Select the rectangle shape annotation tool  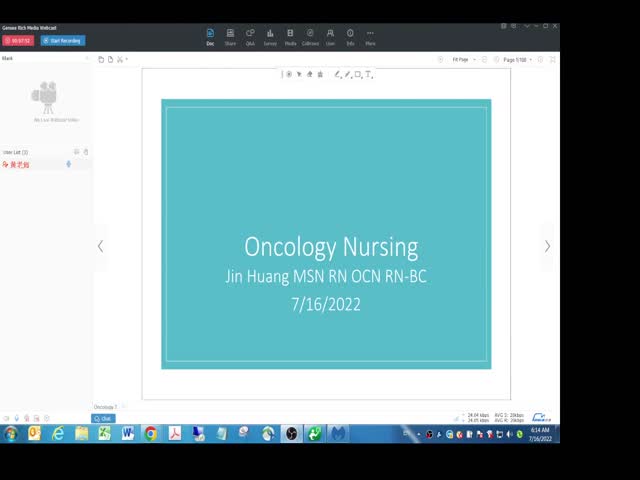coord(358,74)
